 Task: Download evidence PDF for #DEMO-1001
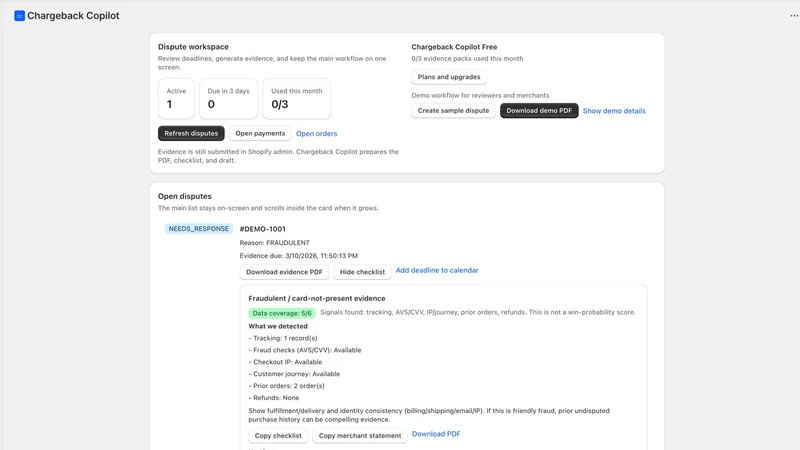pos(284,272)
